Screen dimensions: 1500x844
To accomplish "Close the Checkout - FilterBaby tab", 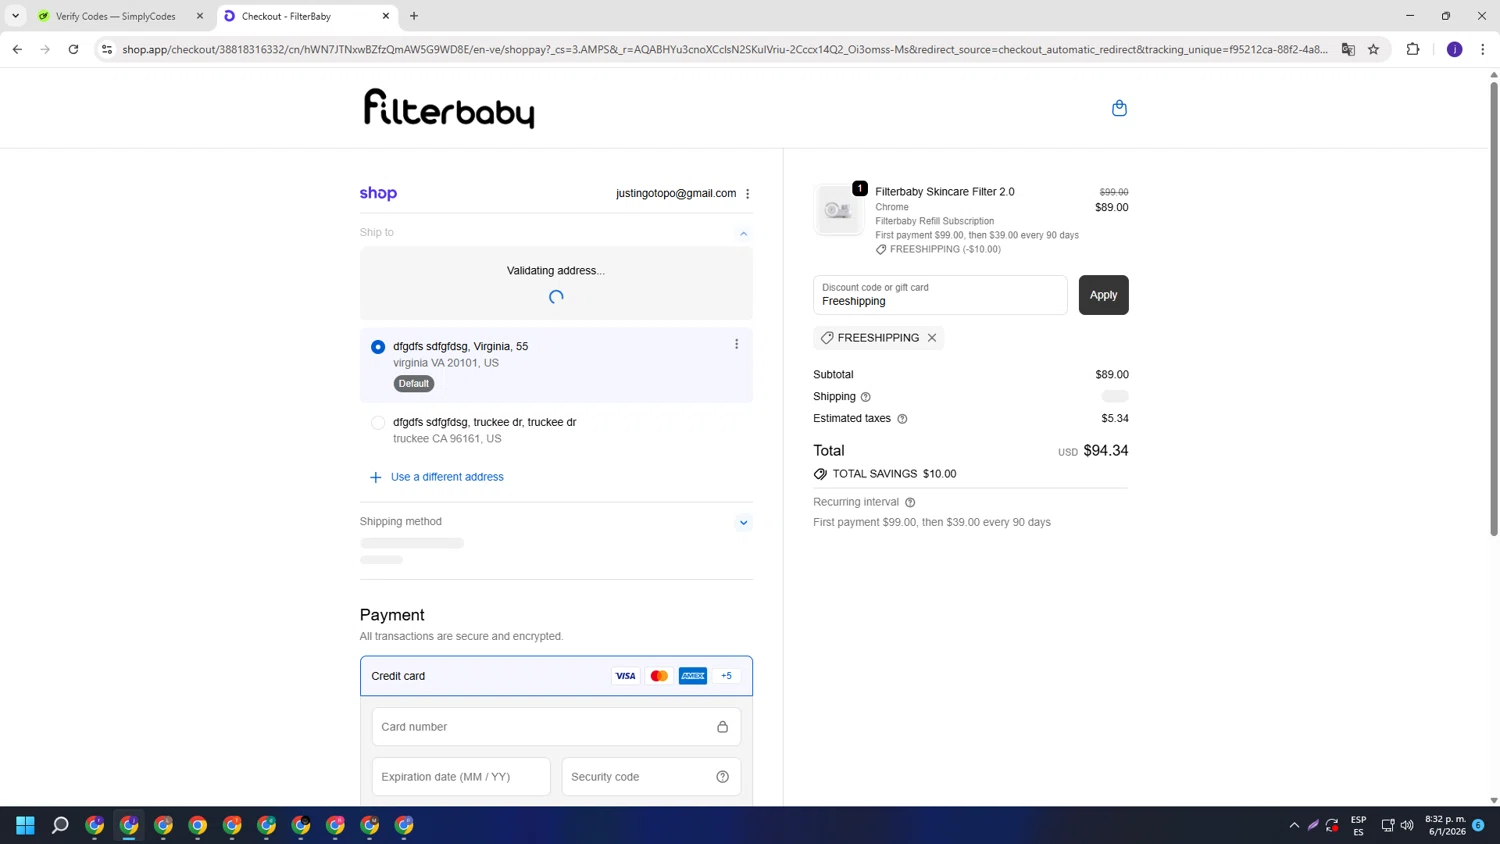I will pos(386,16).
